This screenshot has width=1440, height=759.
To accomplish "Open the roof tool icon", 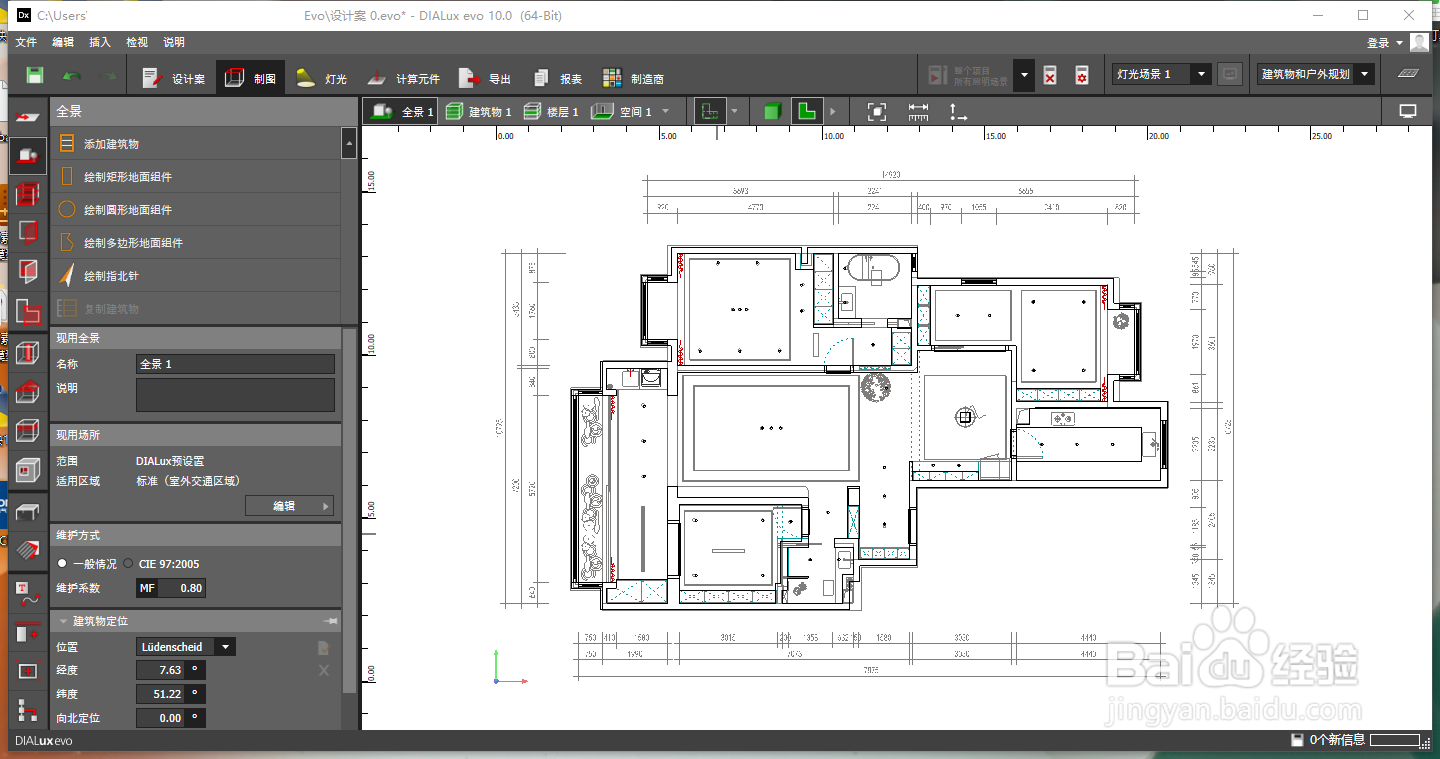I will point(28,391).
